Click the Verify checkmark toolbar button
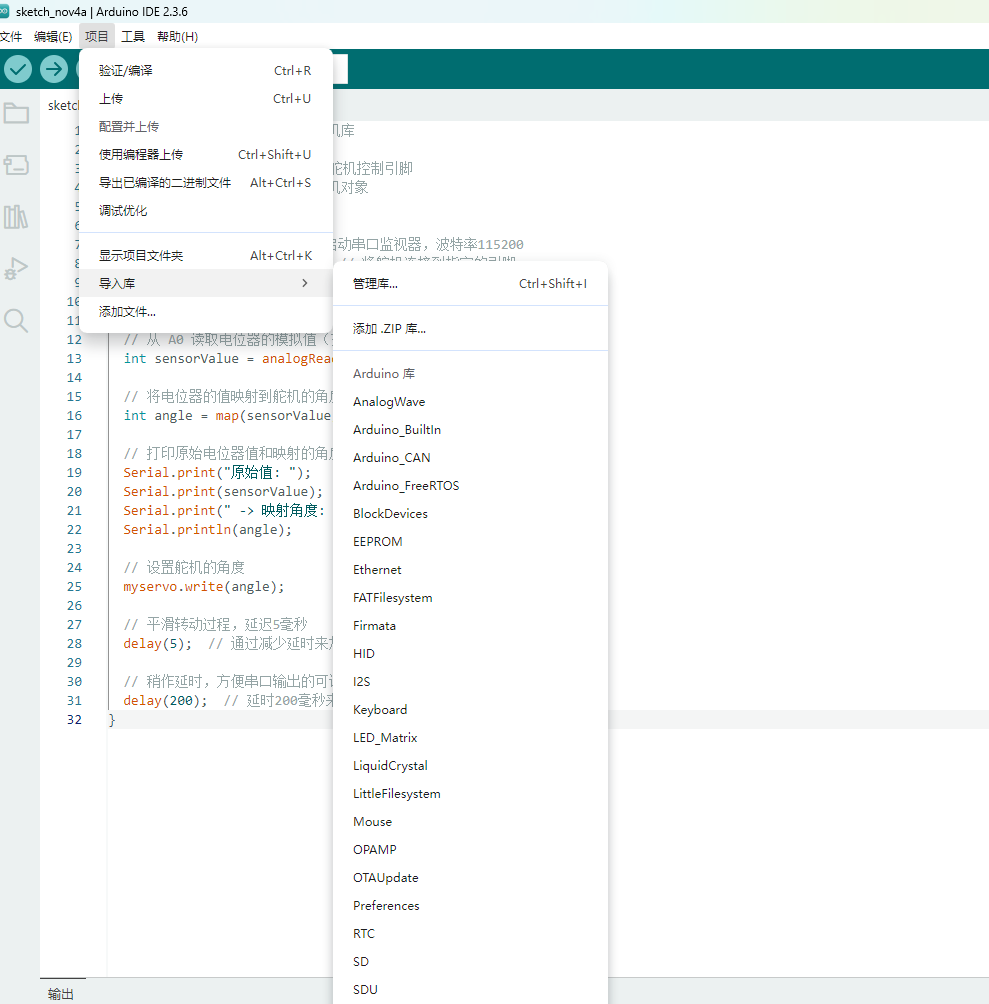Viewport: 989px width, 1004px height. pos(18,69)
